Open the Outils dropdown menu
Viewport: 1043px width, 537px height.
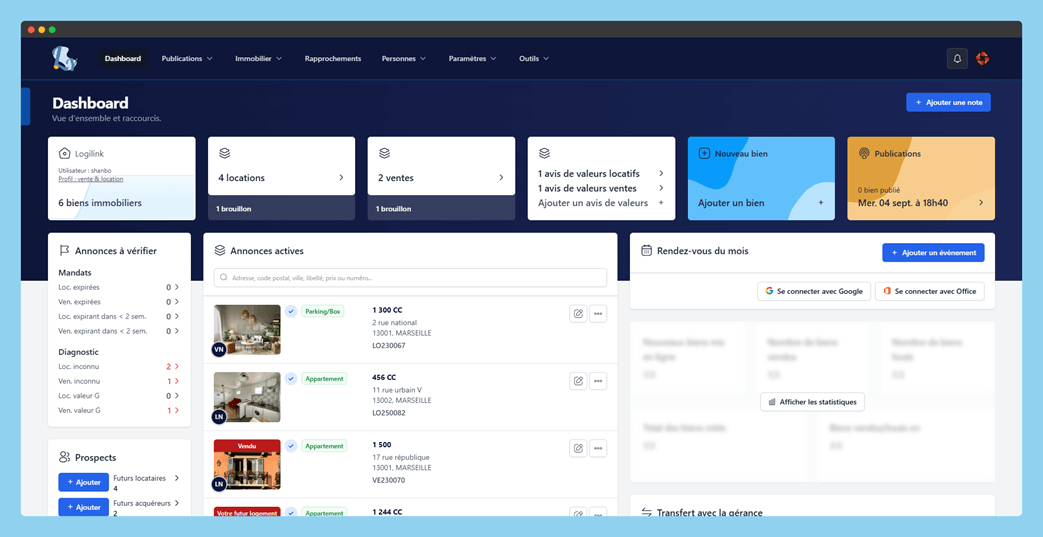[x=534, y=59]
